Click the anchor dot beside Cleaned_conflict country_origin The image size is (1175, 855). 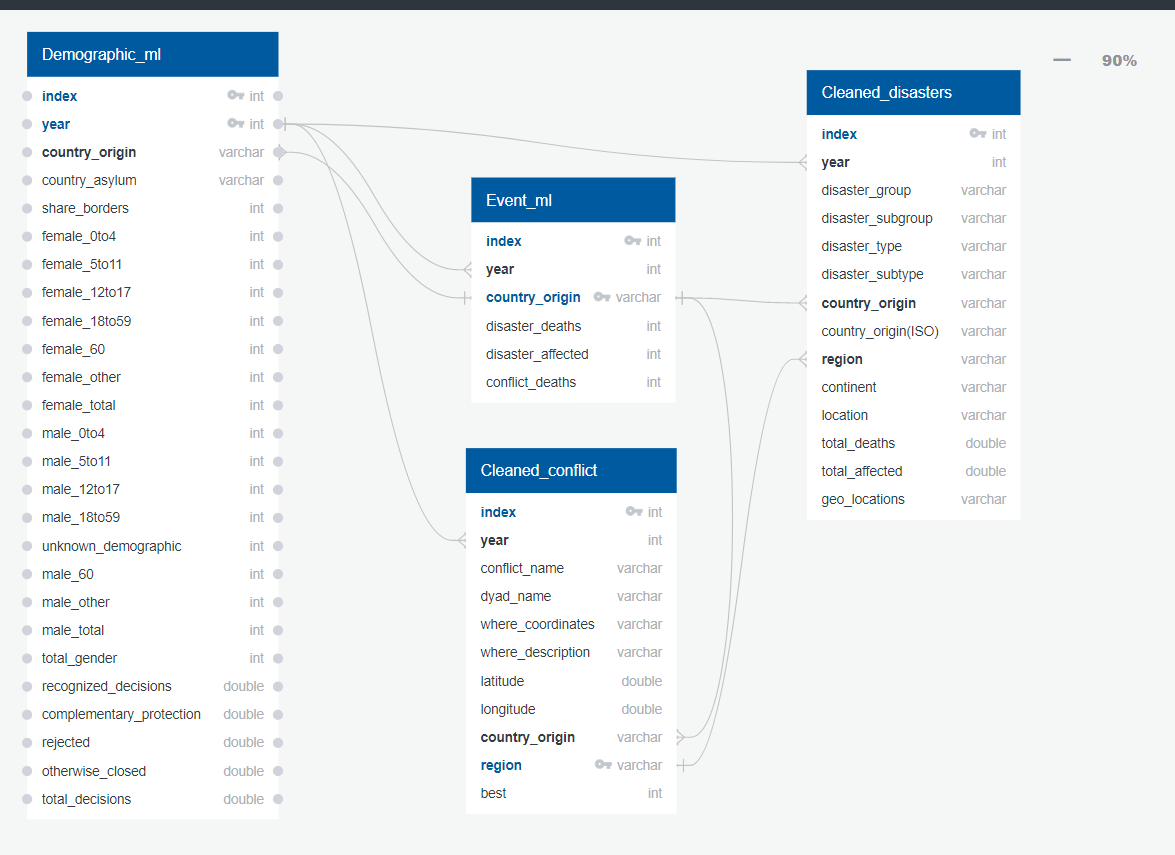(679, 737)
